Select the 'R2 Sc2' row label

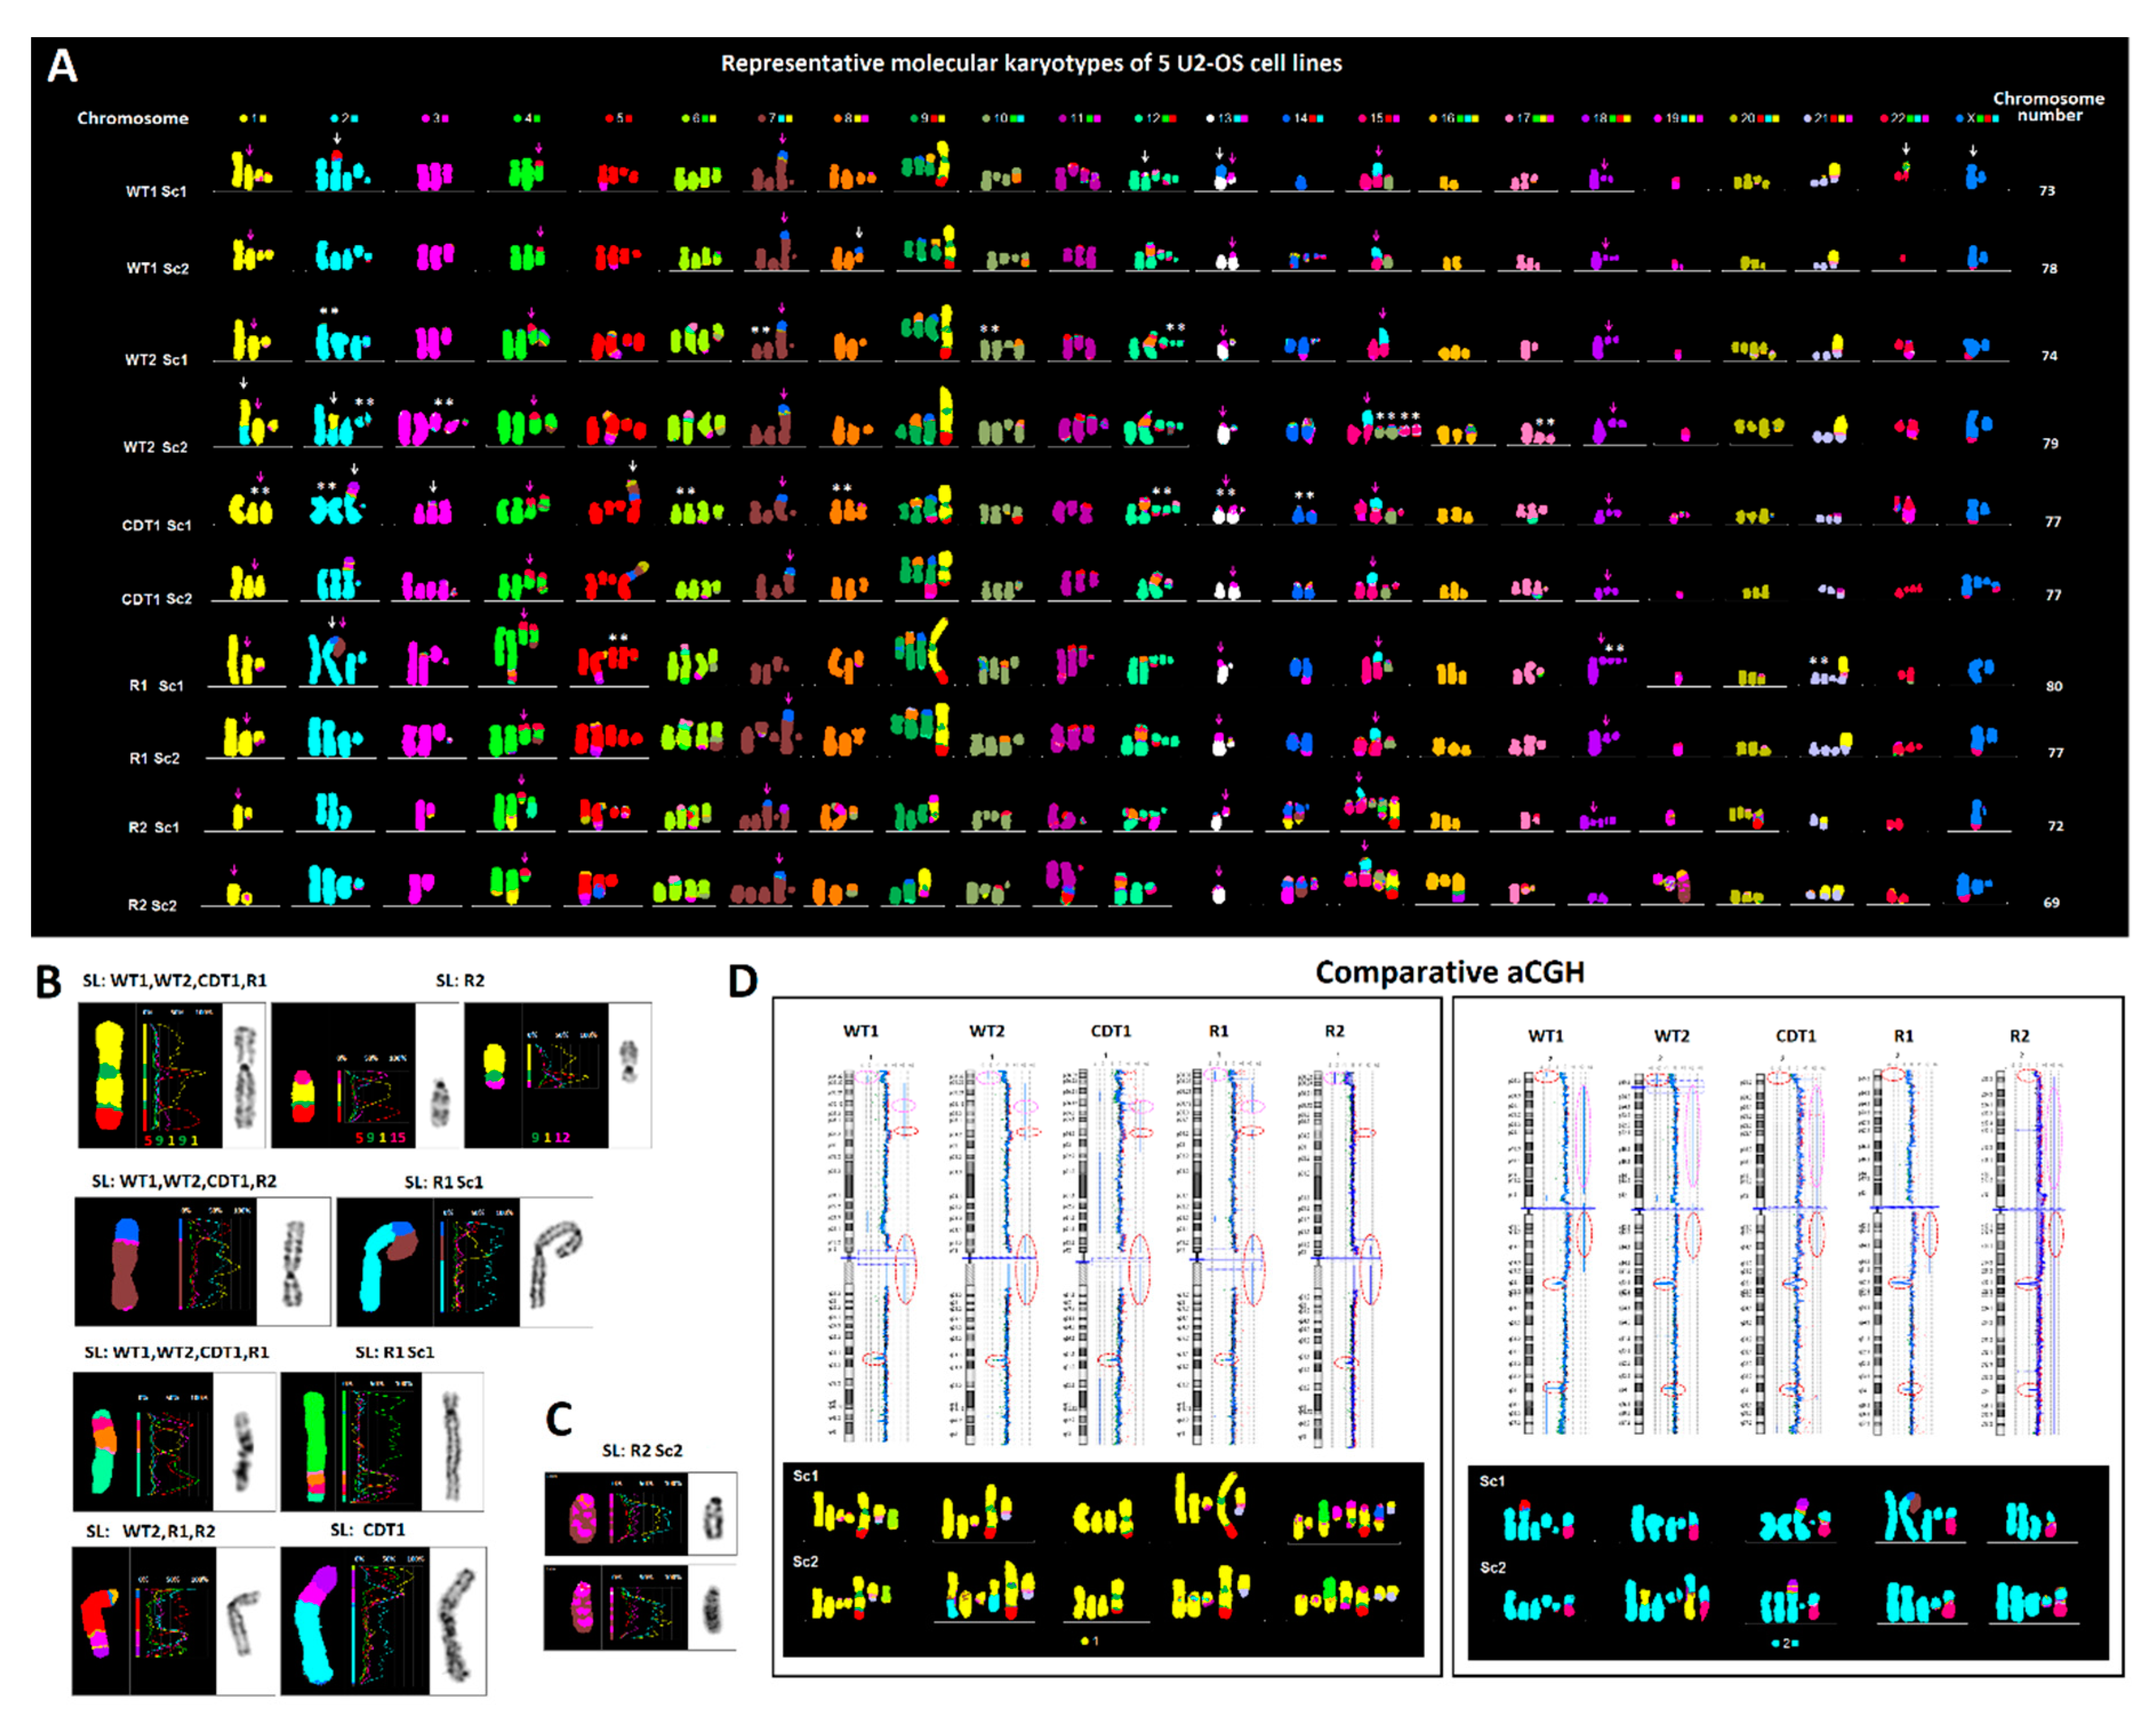152,905
